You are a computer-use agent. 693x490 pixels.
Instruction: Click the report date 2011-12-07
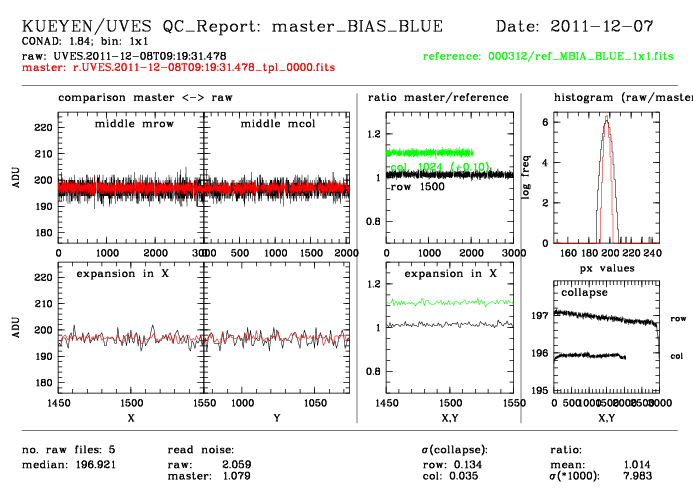[x=585, y=25]
